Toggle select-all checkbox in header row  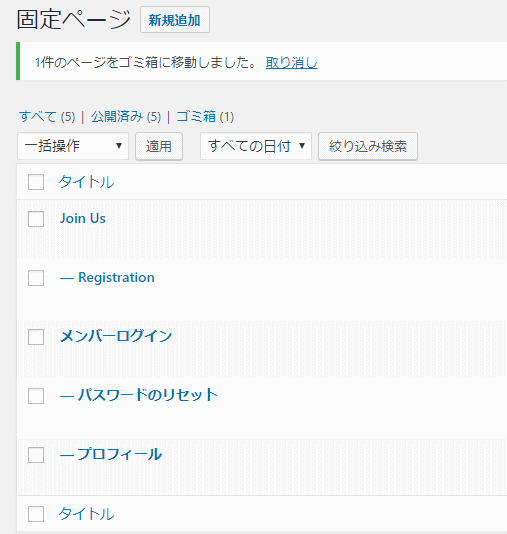click(36, 182)
